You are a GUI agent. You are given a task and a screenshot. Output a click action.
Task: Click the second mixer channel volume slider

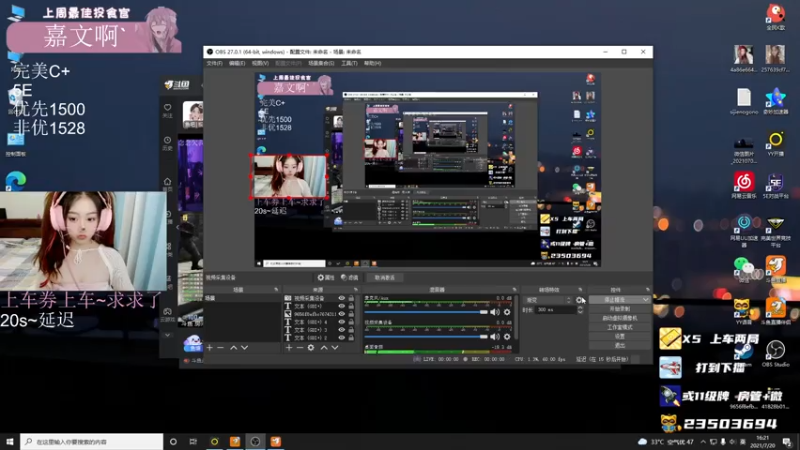tap(426, 337)
